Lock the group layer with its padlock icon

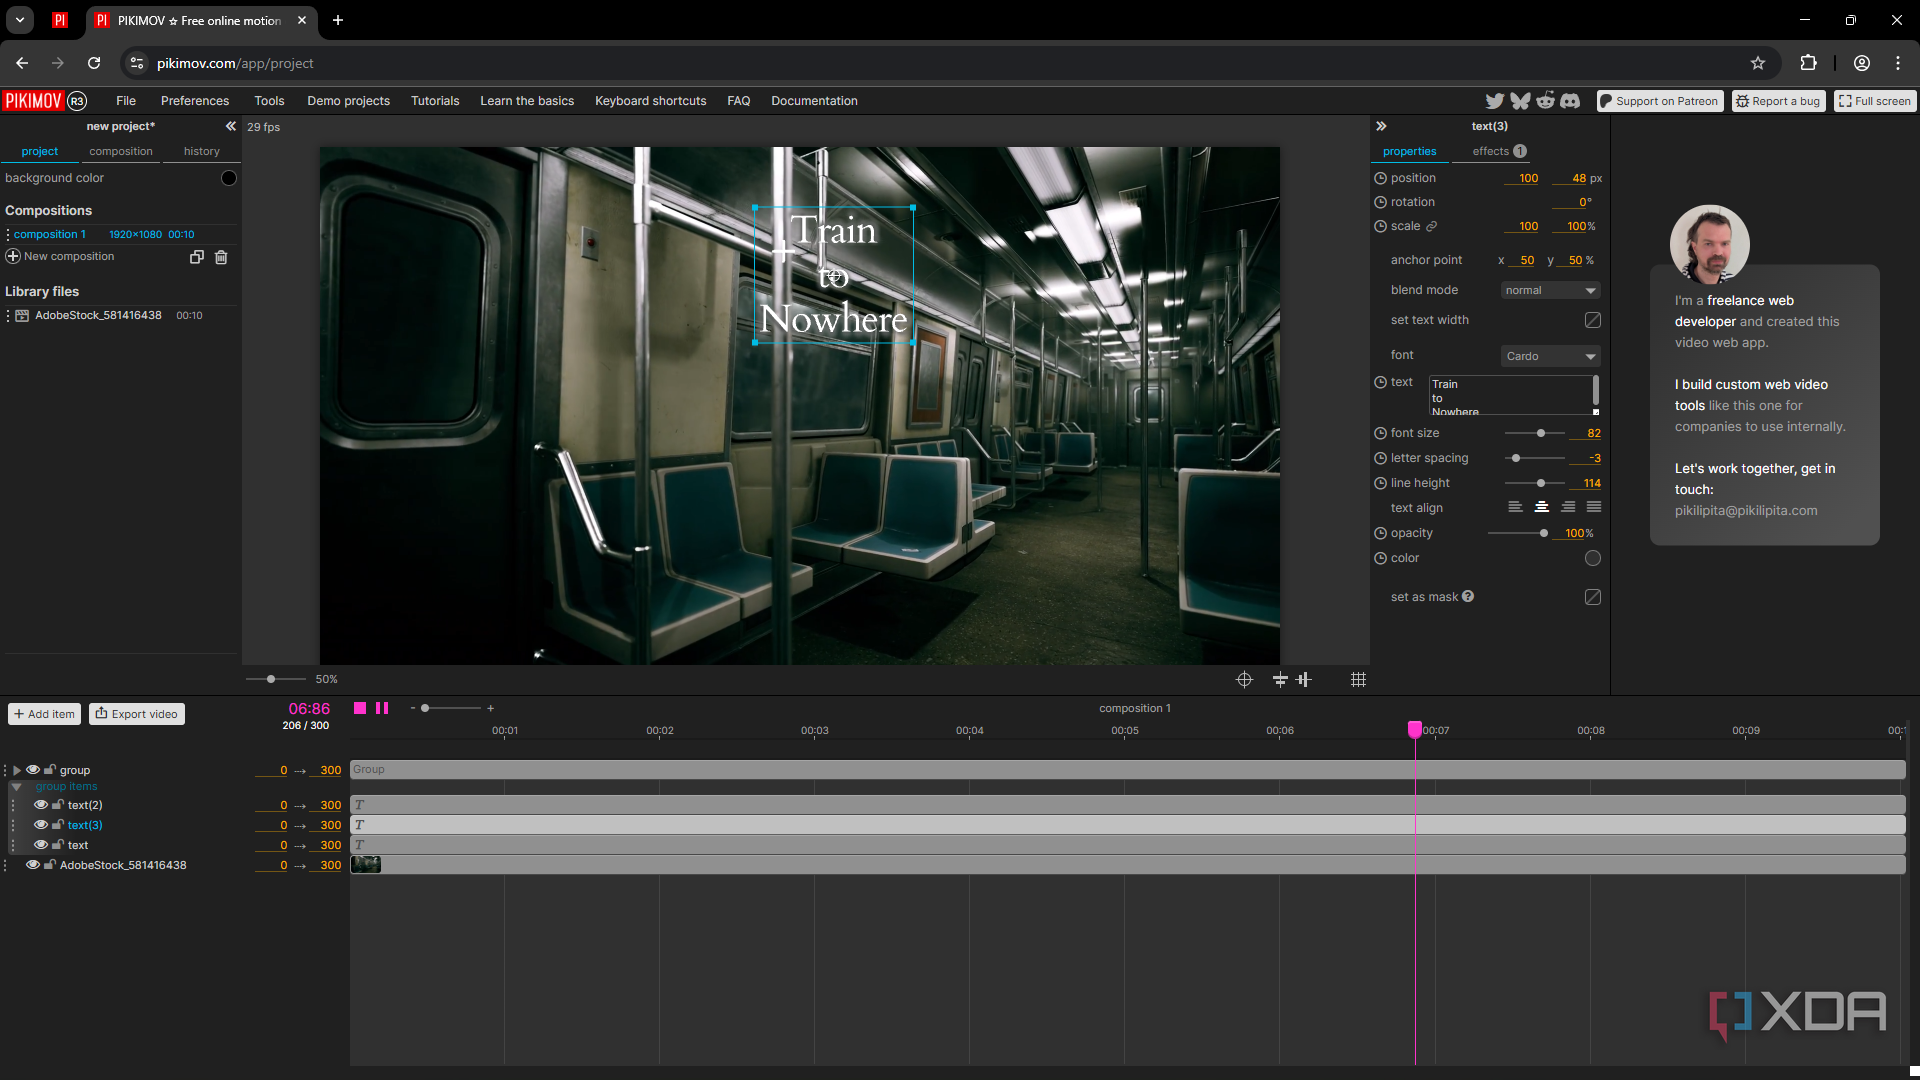point(49,770)
